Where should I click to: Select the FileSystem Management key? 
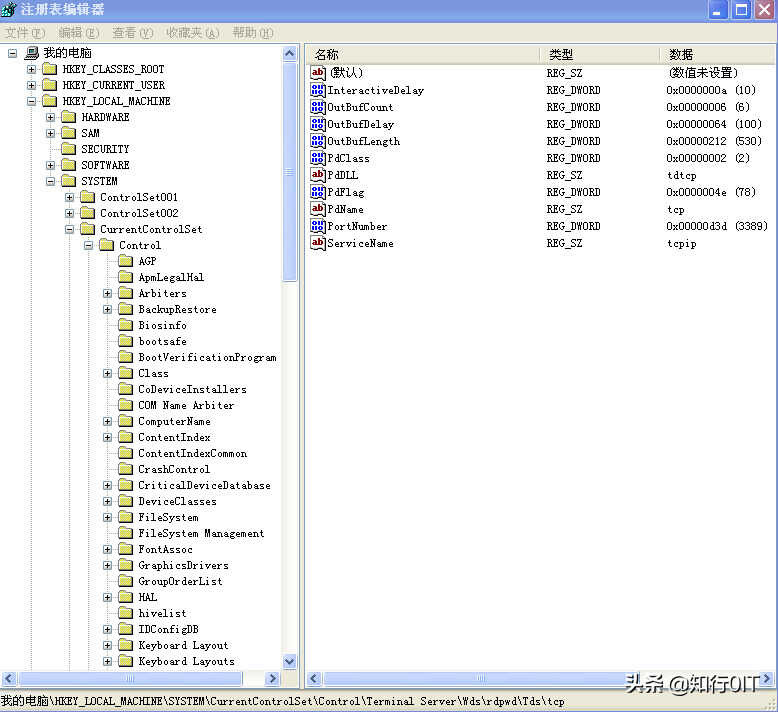point(201,533)
